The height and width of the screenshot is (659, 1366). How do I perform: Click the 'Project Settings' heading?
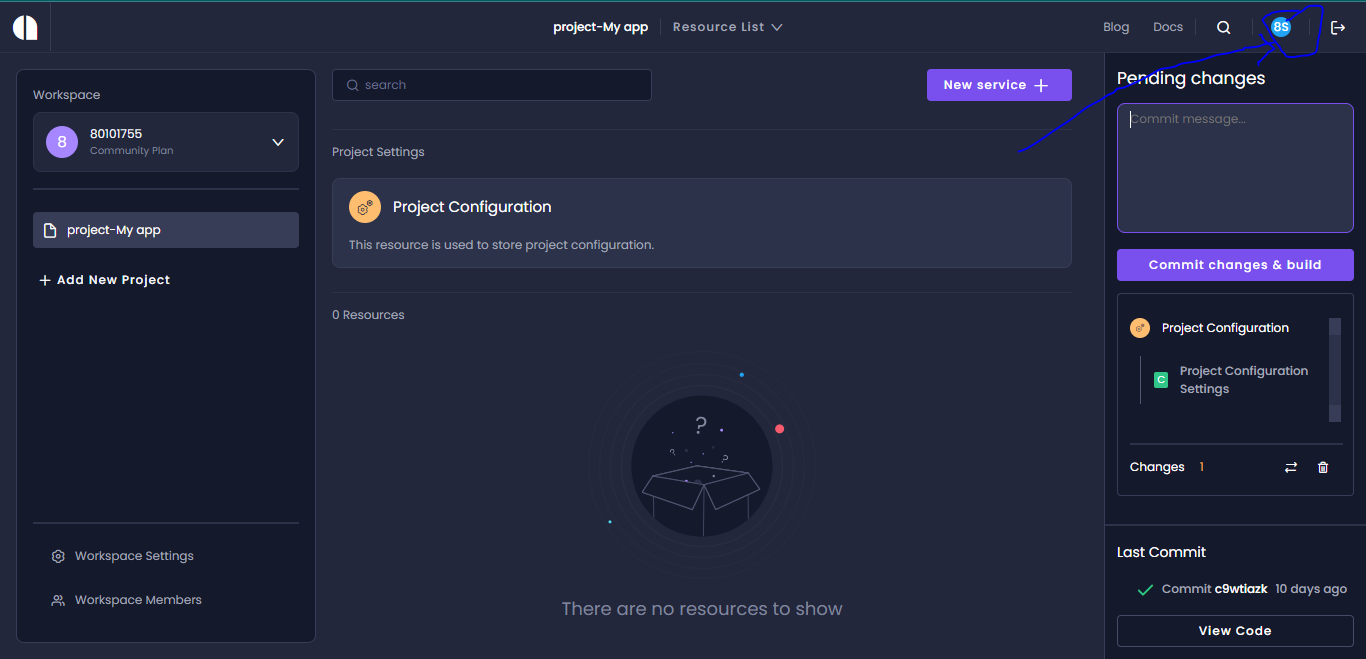point(378,152)
